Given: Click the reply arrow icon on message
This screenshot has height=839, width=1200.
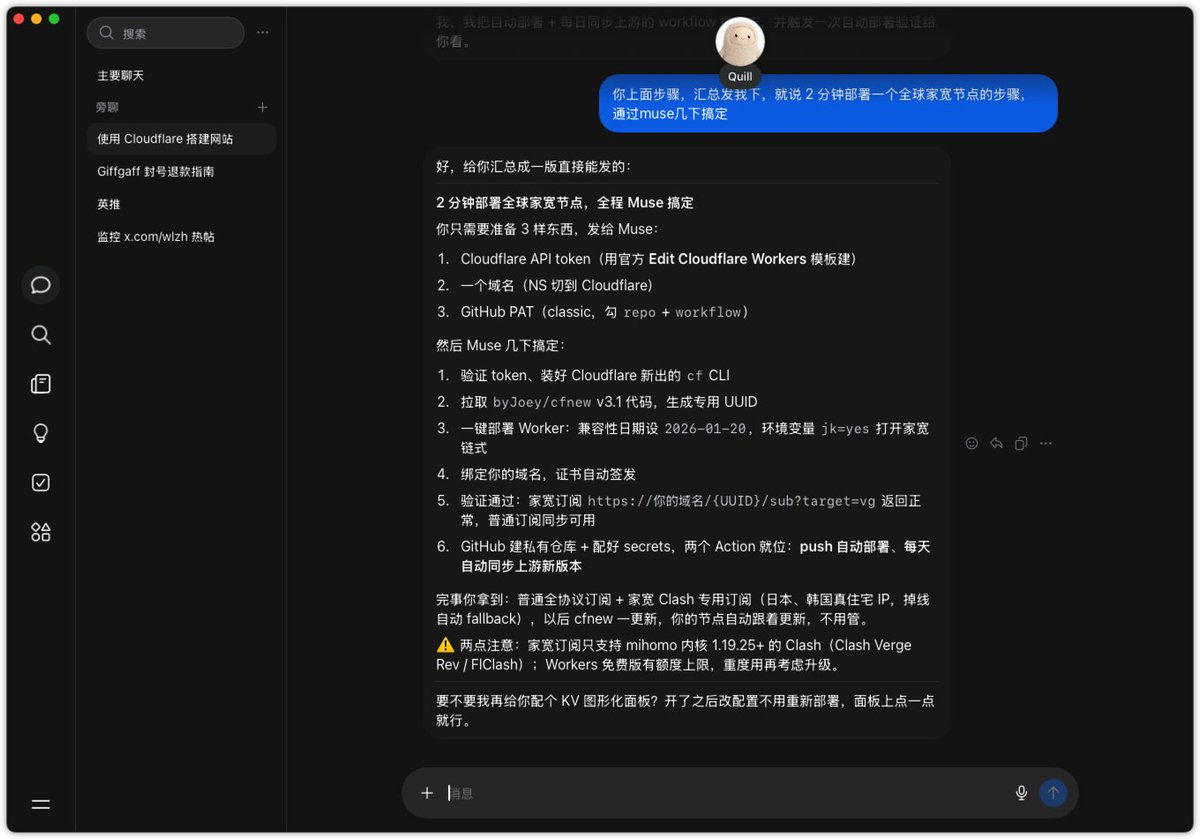Looking at the screenshot, I should click(996, 443).
